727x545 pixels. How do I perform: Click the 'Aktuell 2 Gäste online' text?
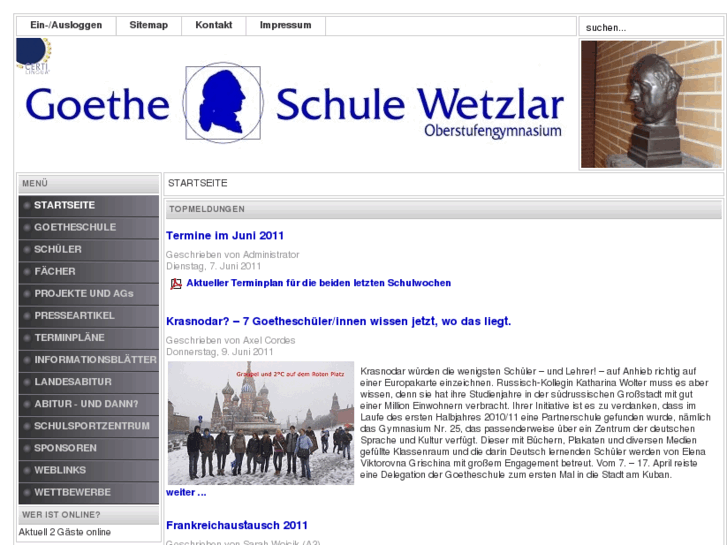(x=64, y=532)
